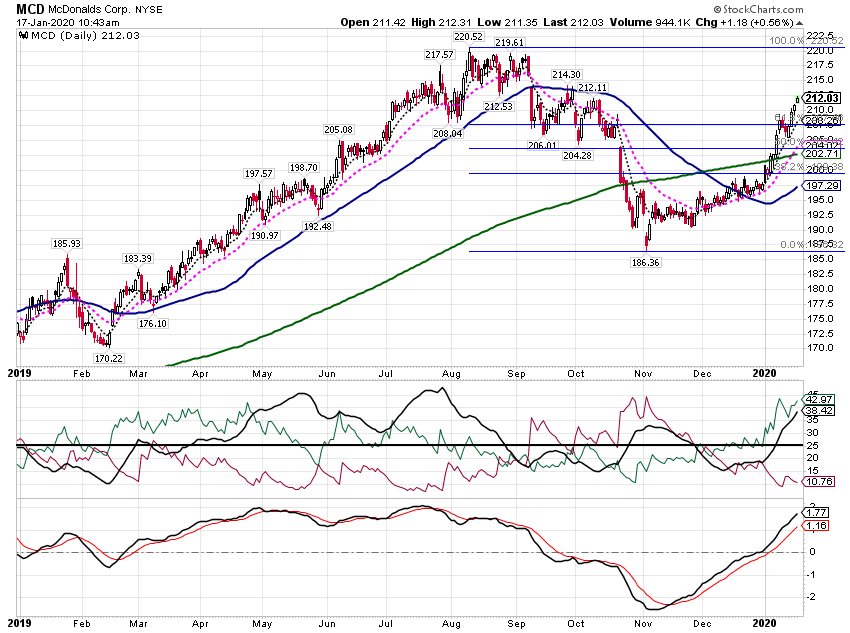Click the 204.28 low annotation

click(577, 156)
